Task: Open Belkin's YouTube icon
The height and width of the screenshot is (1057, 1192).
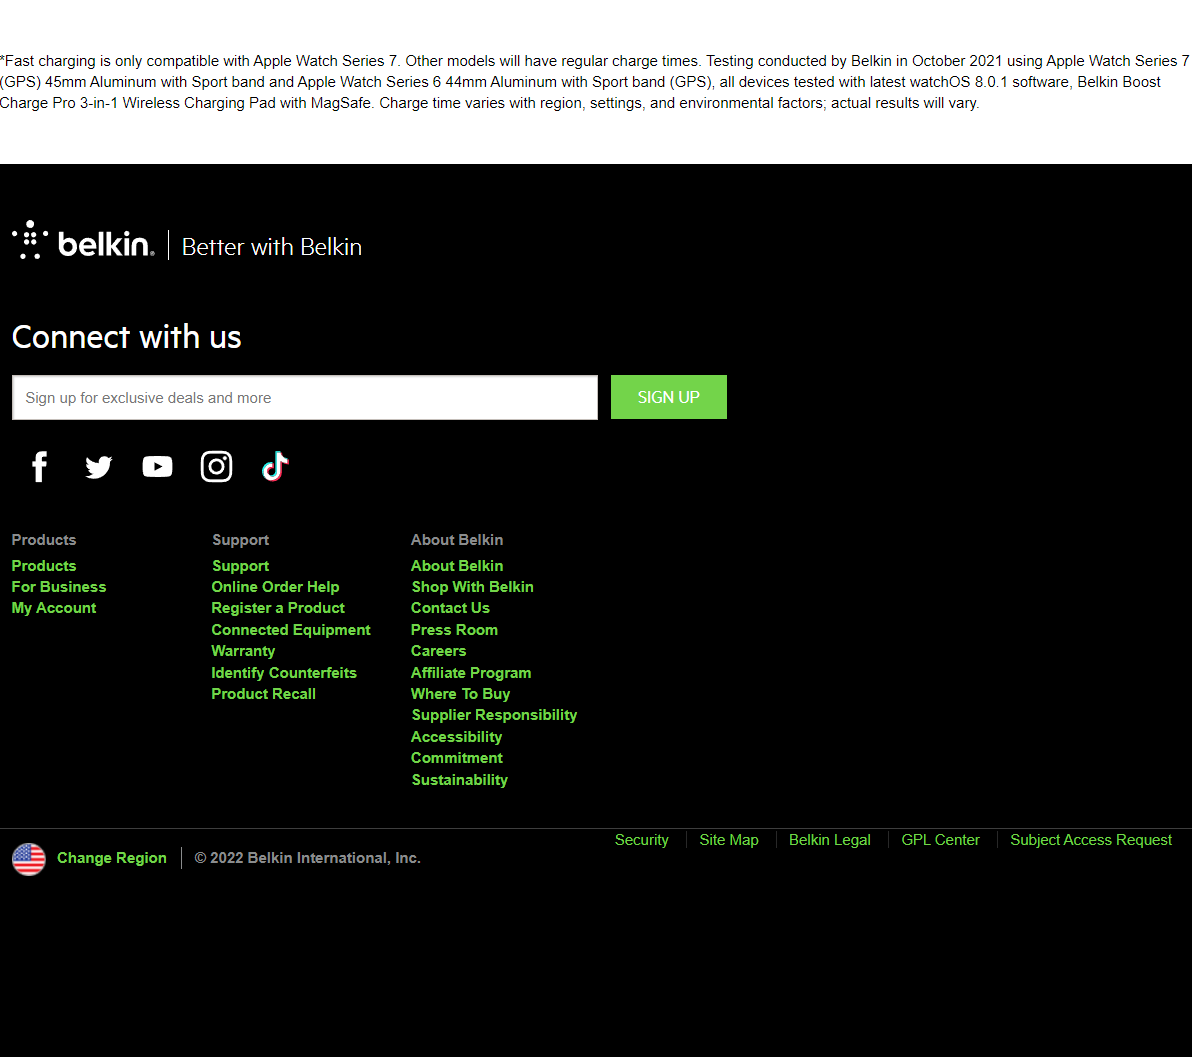Action: (x=157, y=466)
